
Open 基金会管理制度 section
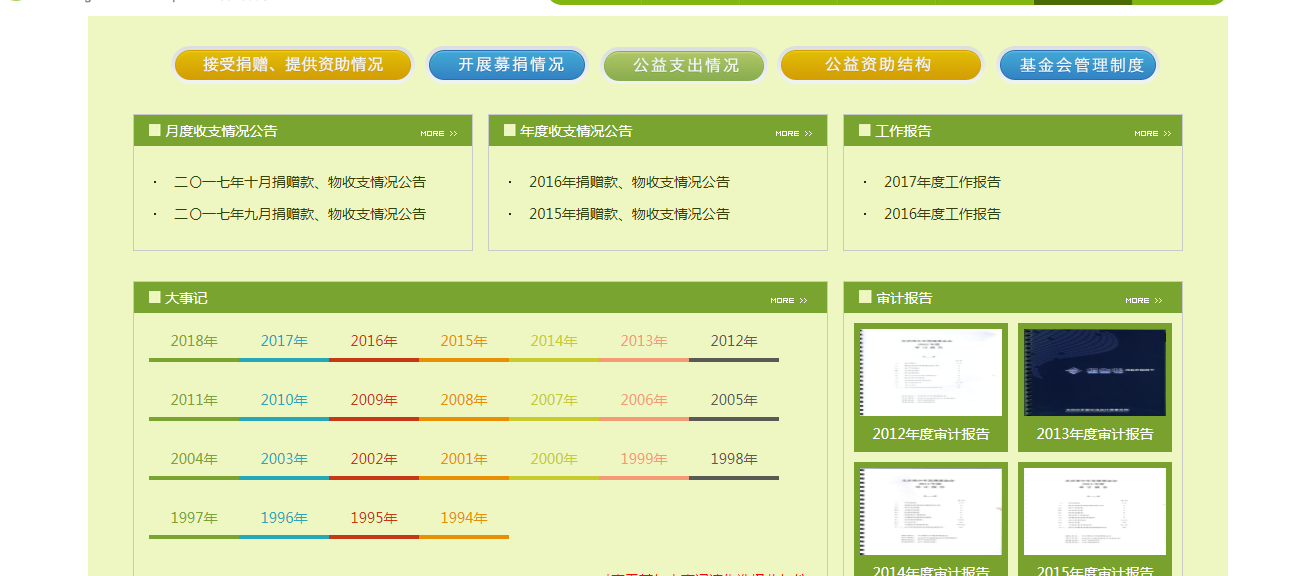click(x=1078, y=66)
